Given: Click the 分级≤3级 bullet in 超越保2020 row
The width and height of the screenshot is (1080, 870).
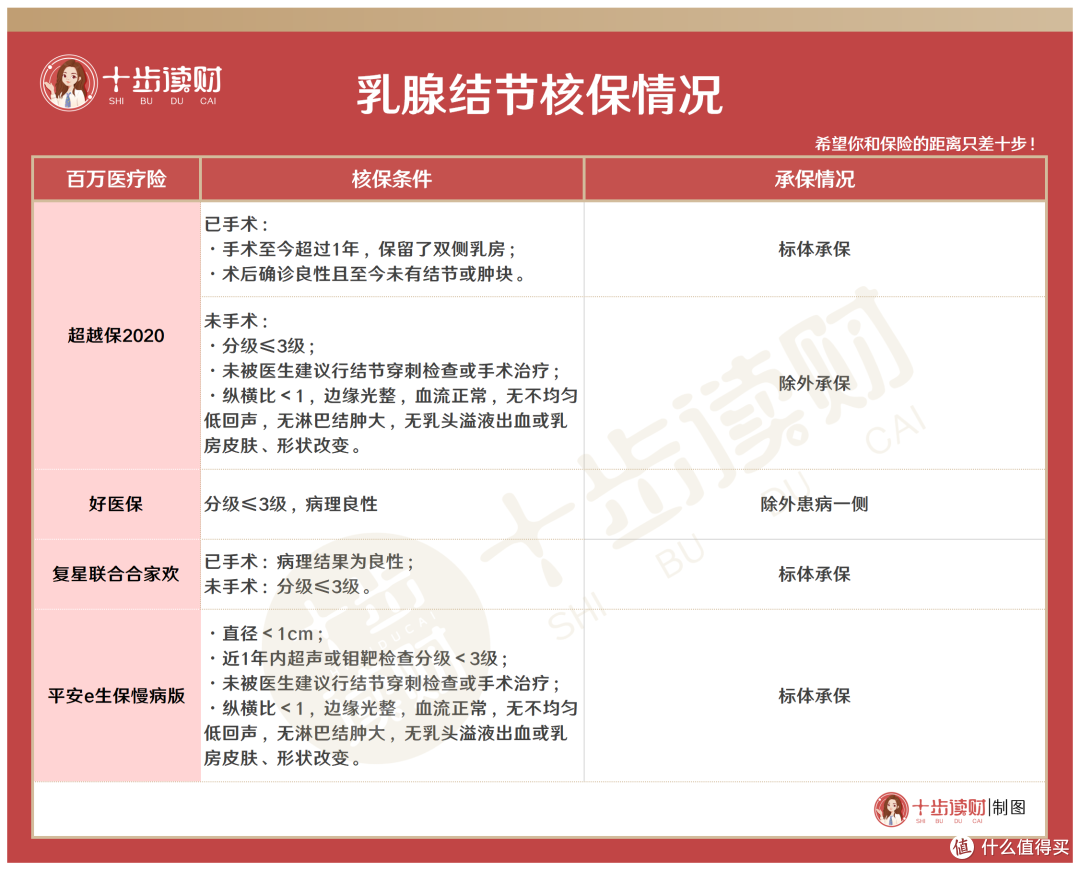Looking at the screenshot, I should pos(261,346).
